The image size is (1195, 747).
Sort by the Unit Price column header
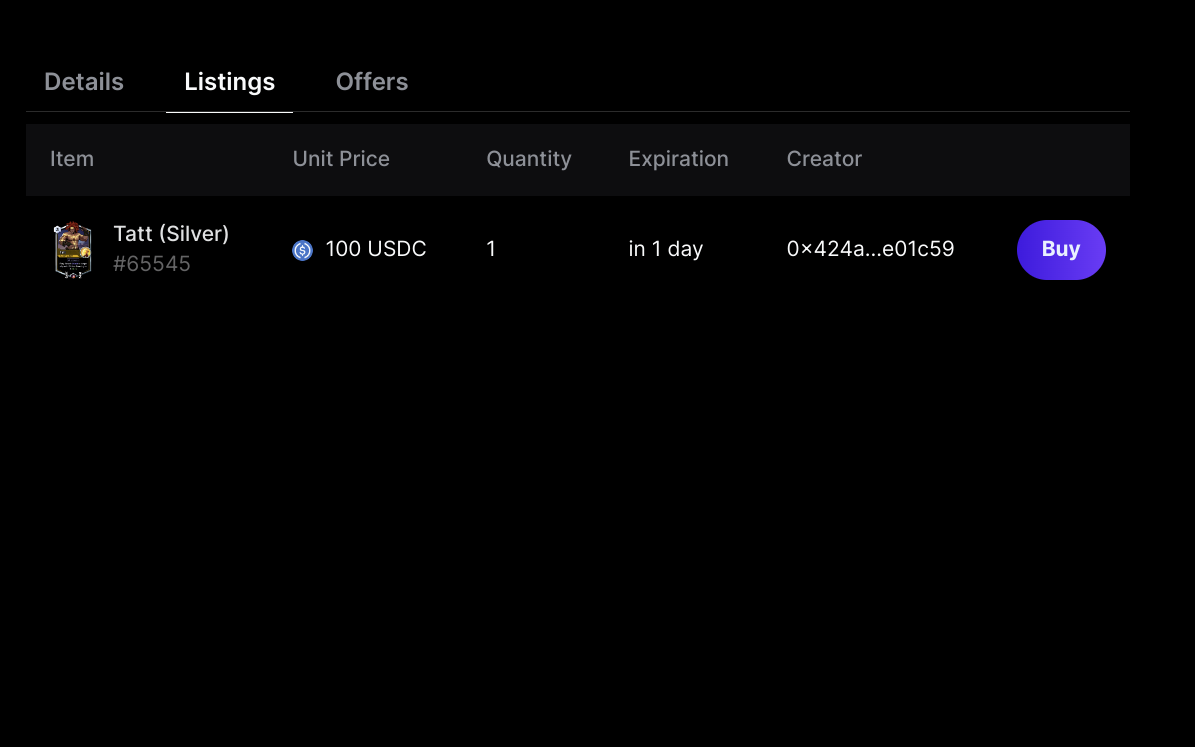341,159
